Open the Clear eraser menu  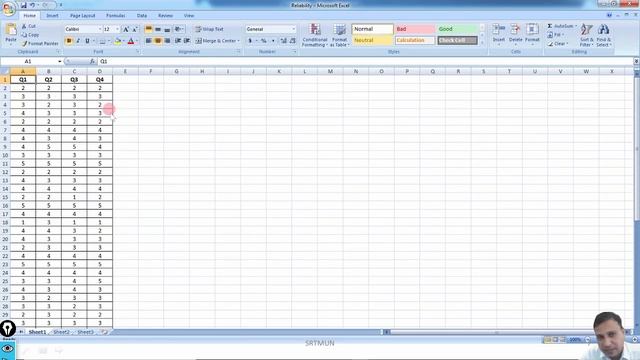tap(558, 44)
